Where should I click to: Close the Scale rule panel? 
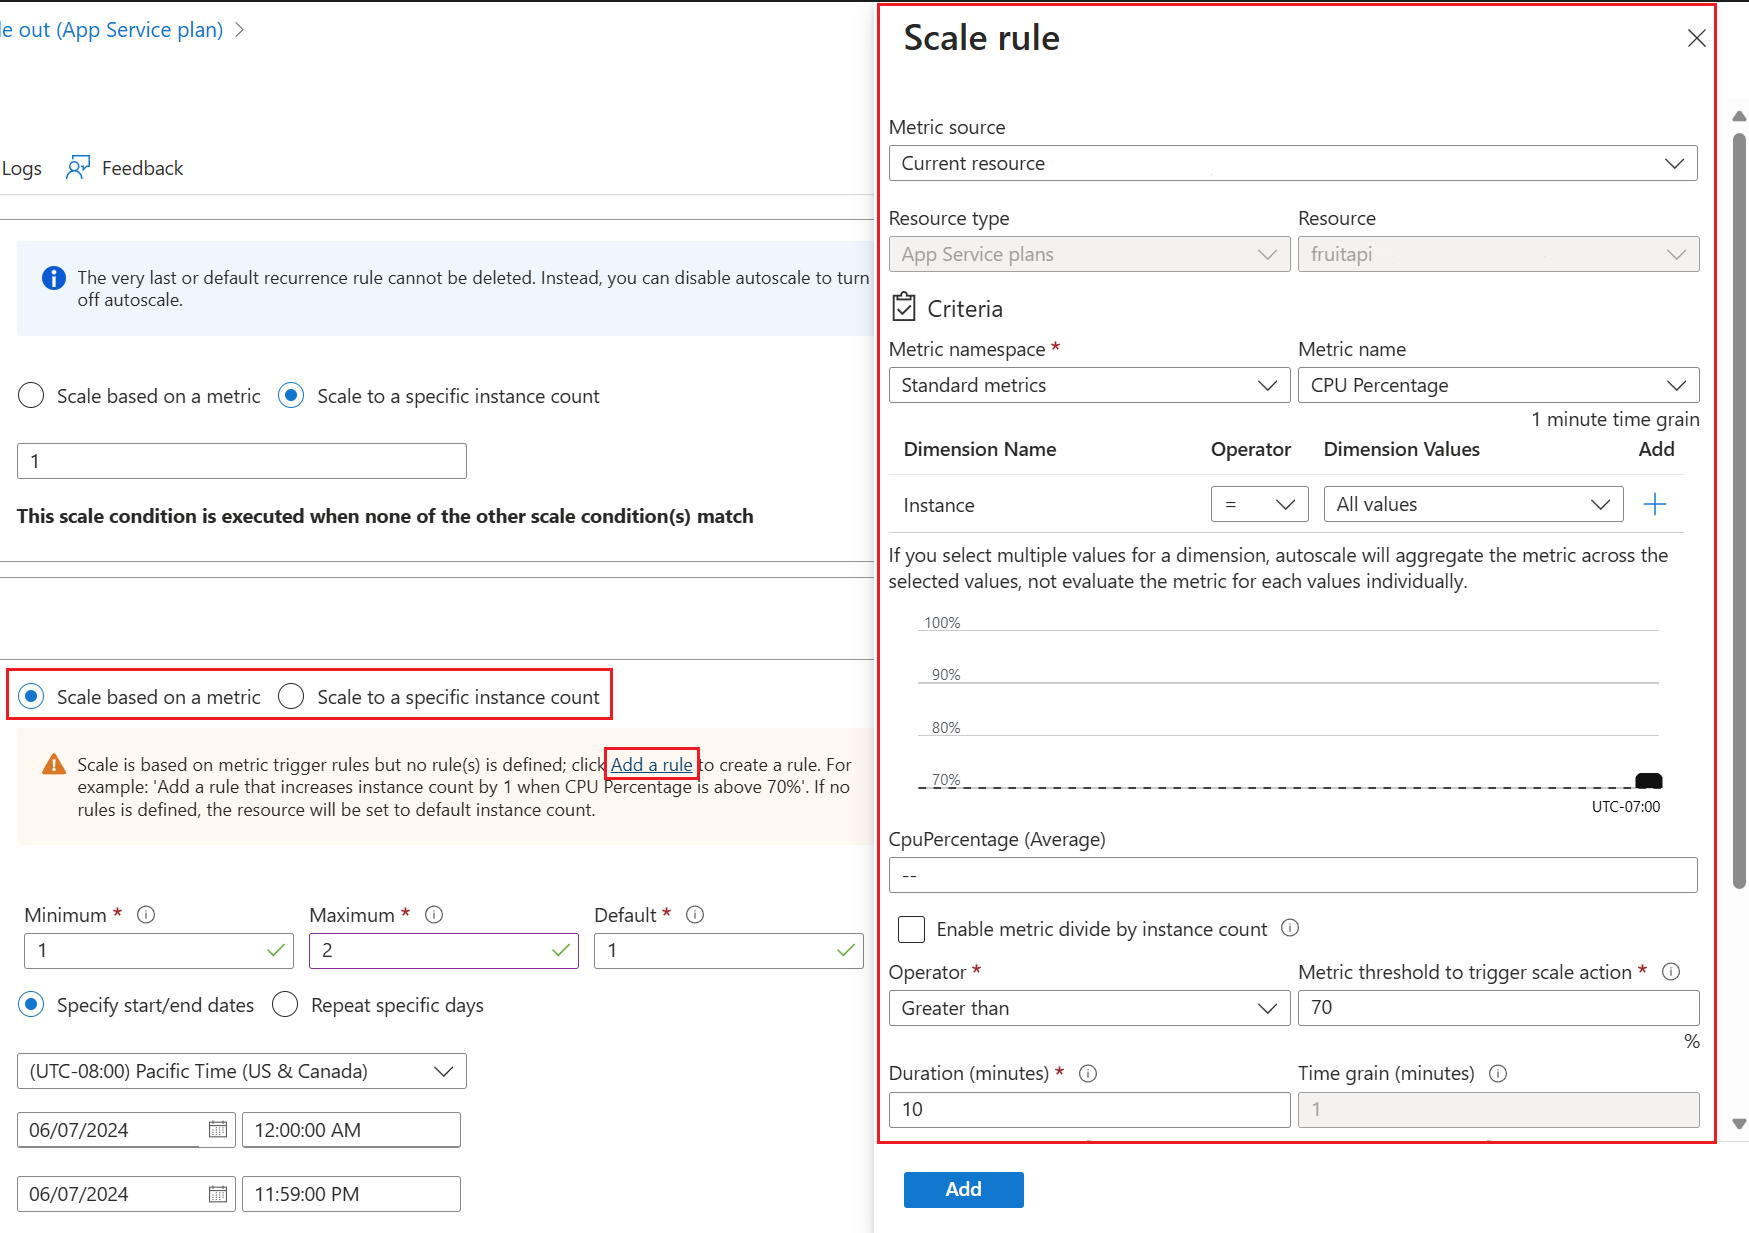coord(1696,38)
